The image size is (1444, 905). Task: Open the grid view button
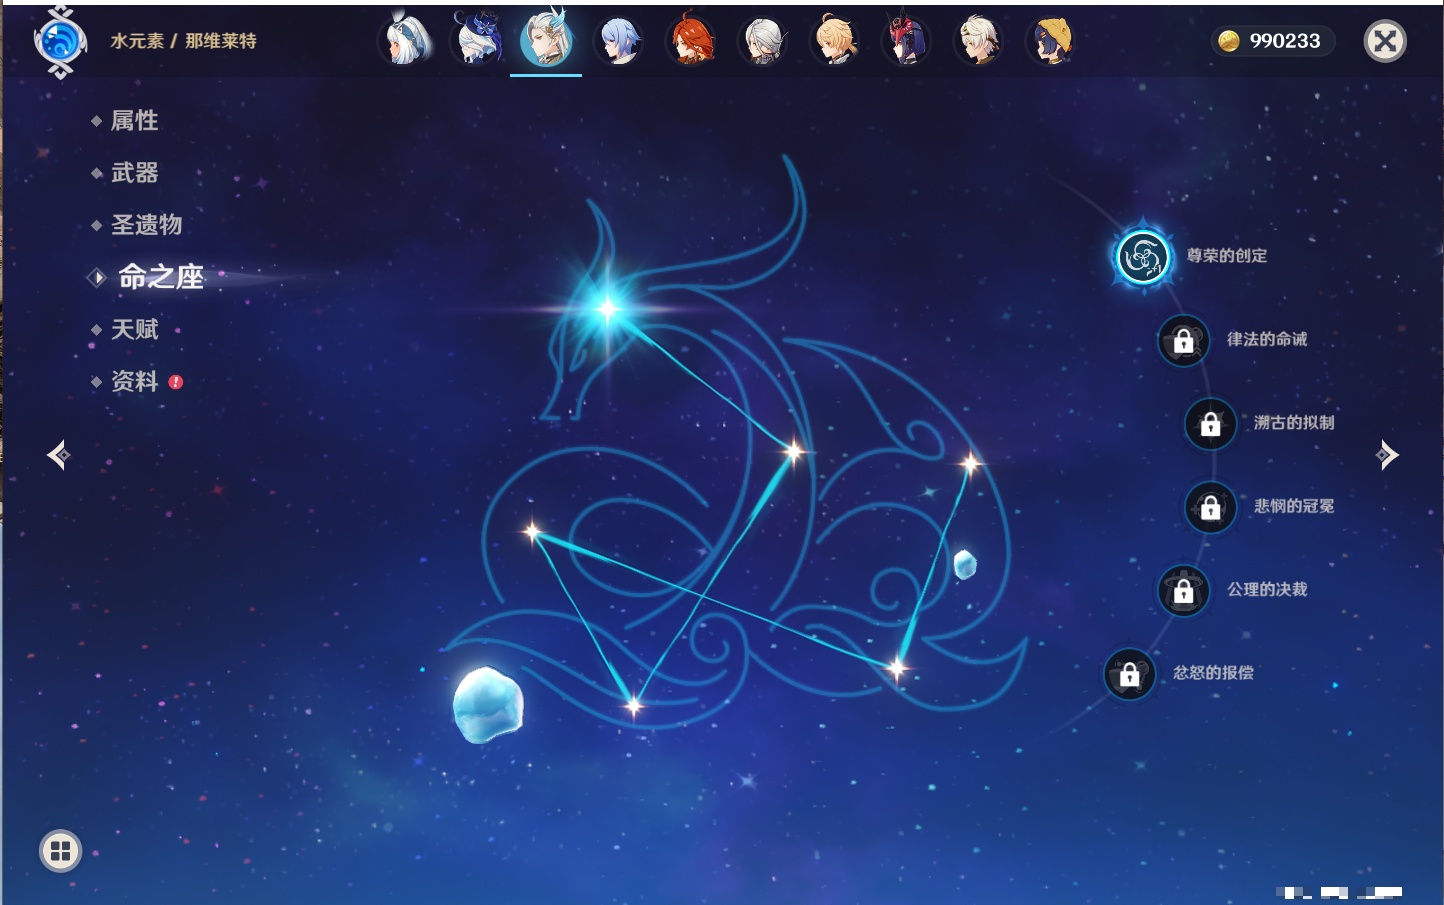coord(60,851)
